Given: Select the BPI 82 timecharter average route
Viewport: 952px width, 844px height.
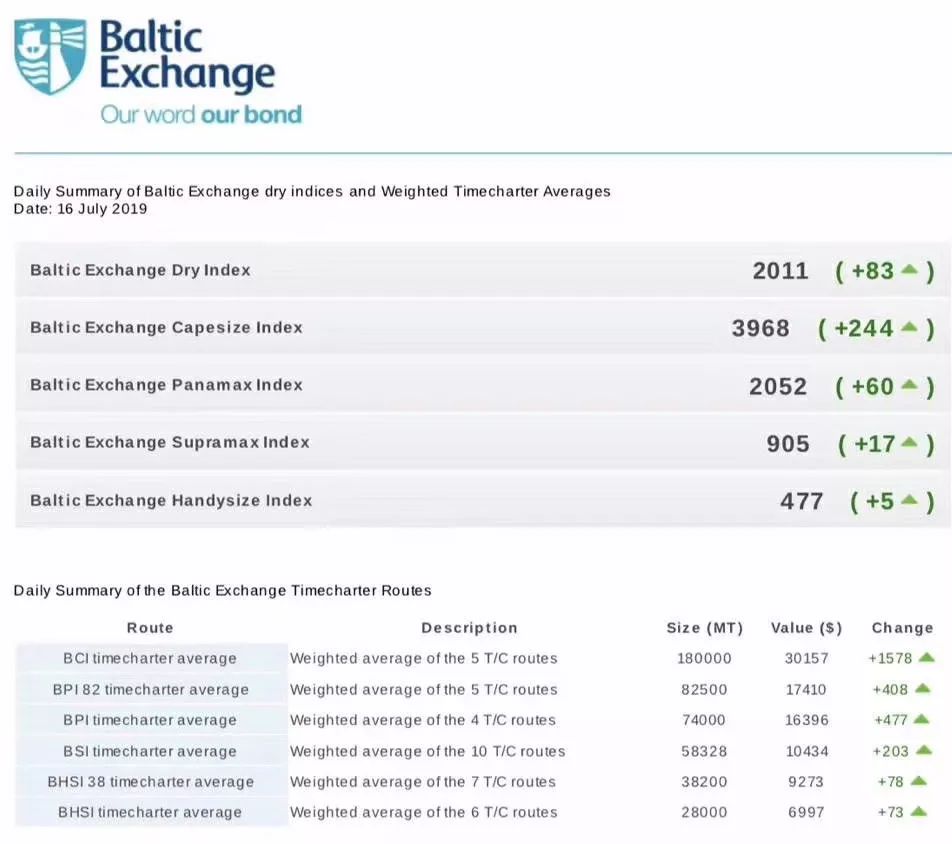Looking at the screenshot, I should click(x=150, y=690).
